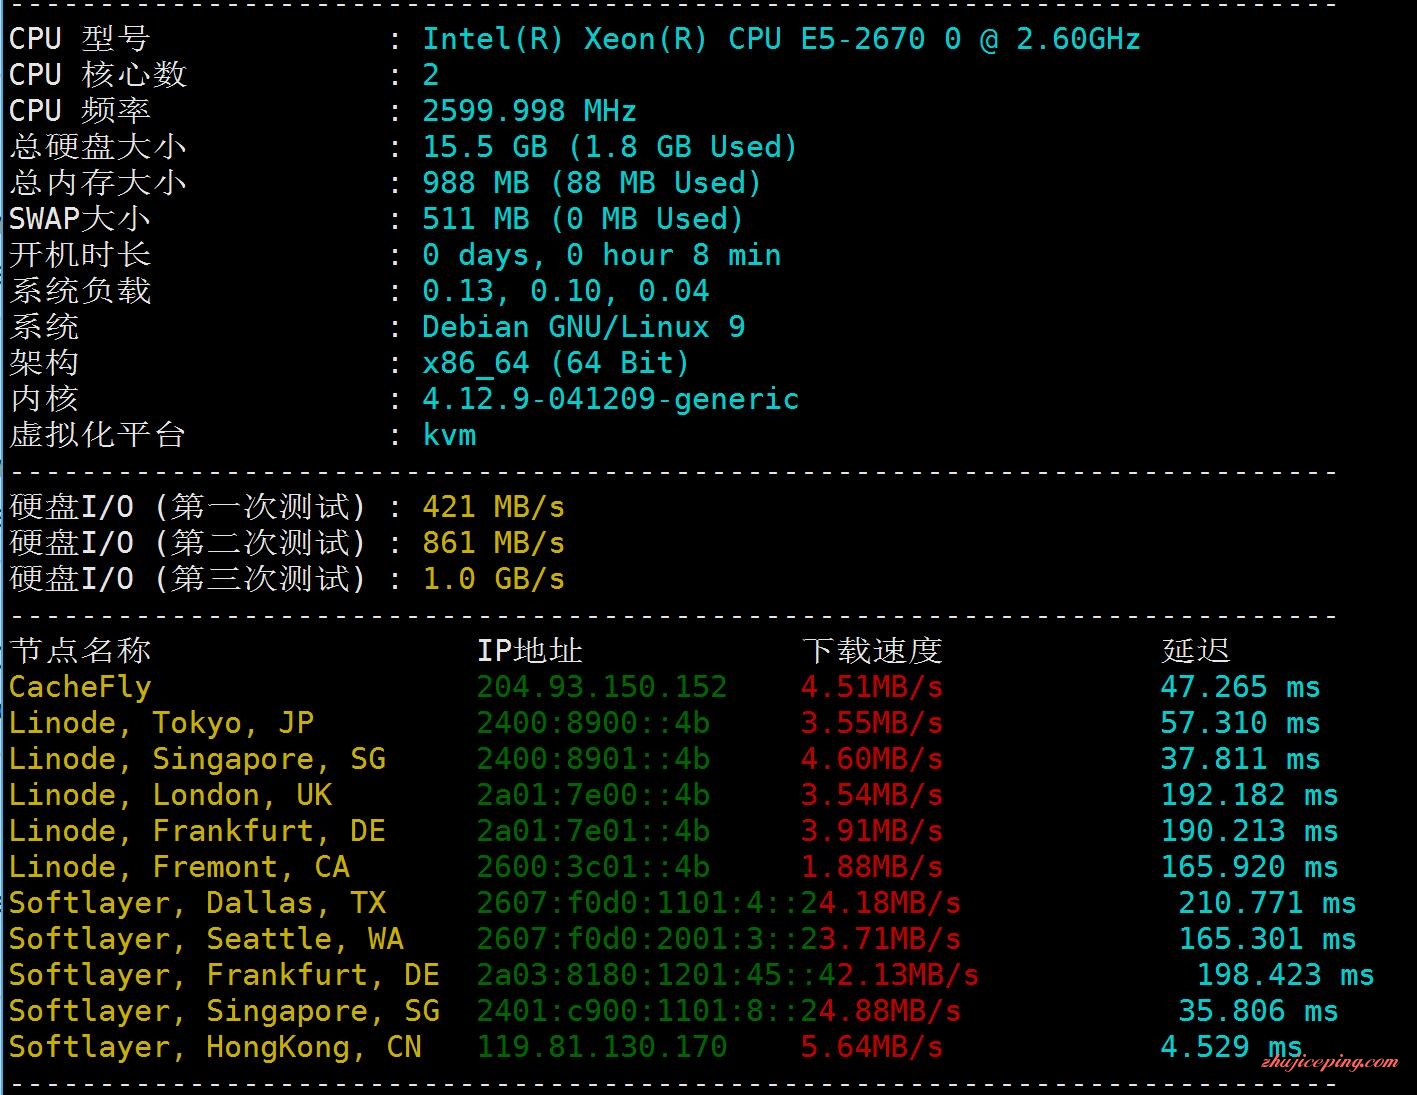Click the CacheFly latency '47.265 ms'

coord(1240,687)
